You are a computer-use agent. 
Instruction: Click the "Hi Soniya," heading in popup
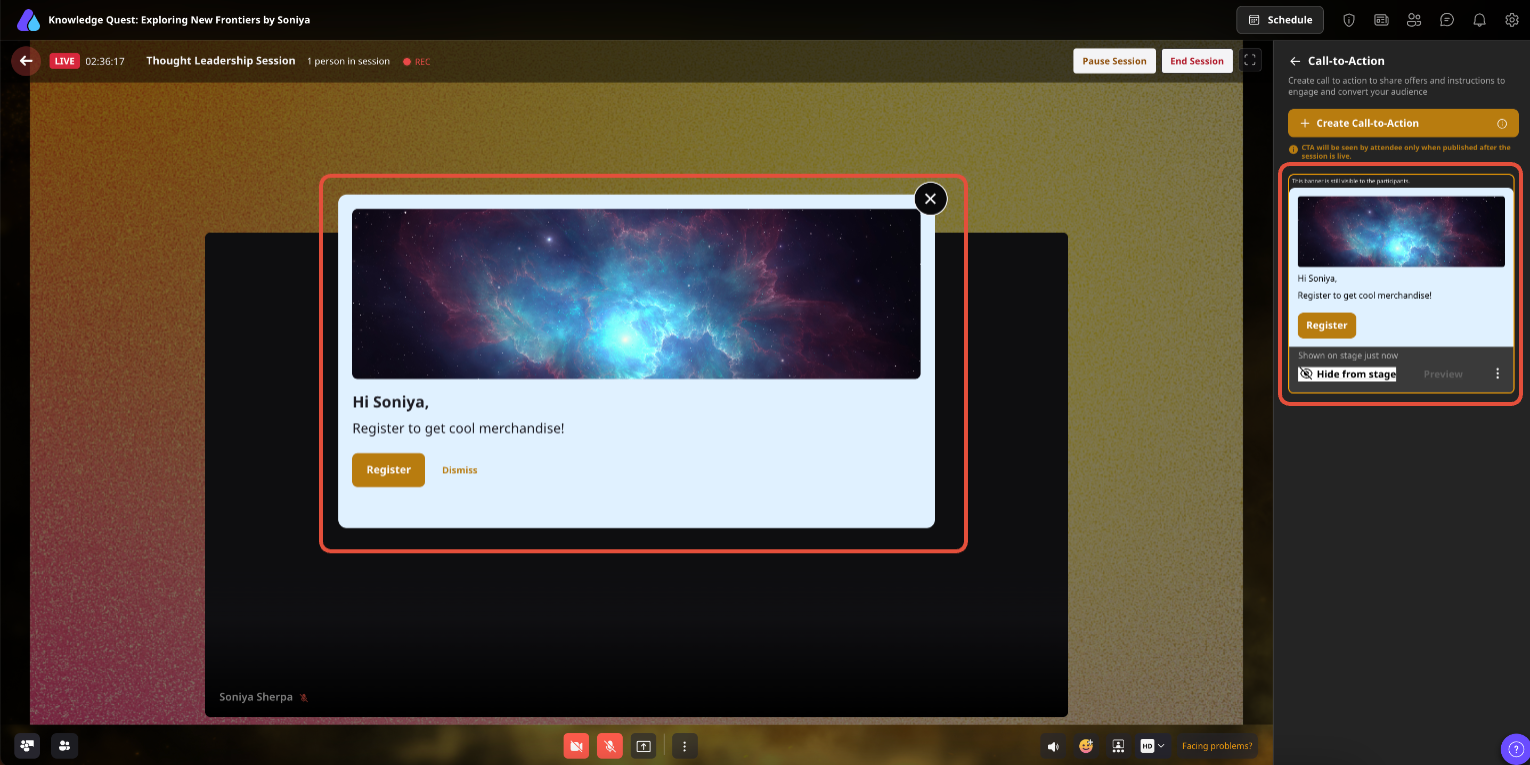pyautogui.click(x=391, y=402)
